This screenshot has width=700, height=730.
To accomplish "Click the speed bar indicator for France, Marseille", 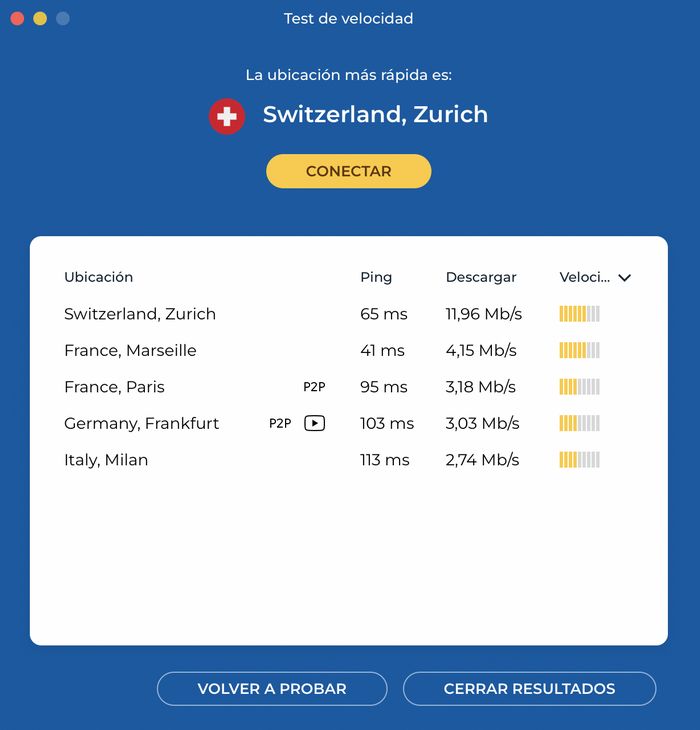I will click(x=579, y=350).
